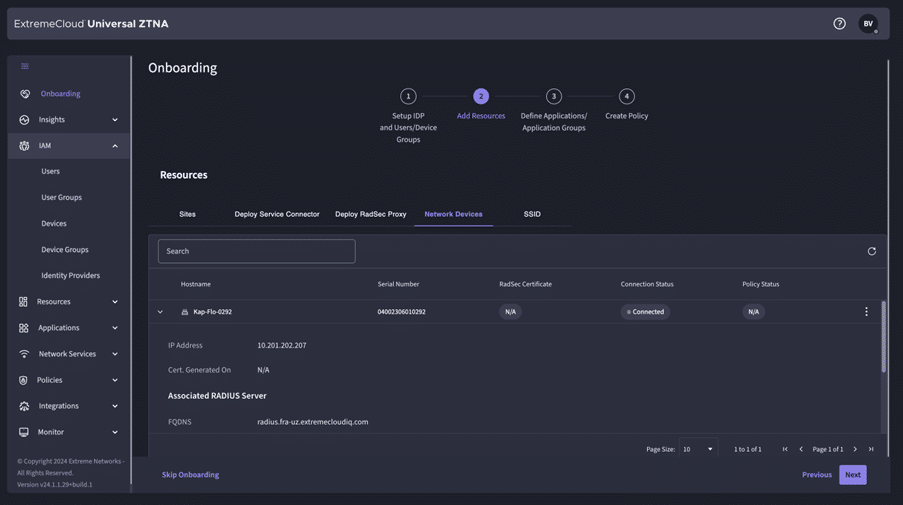Go to the first page of results
Viewport: 903px width, 505px height.
(x=785, y=449)
